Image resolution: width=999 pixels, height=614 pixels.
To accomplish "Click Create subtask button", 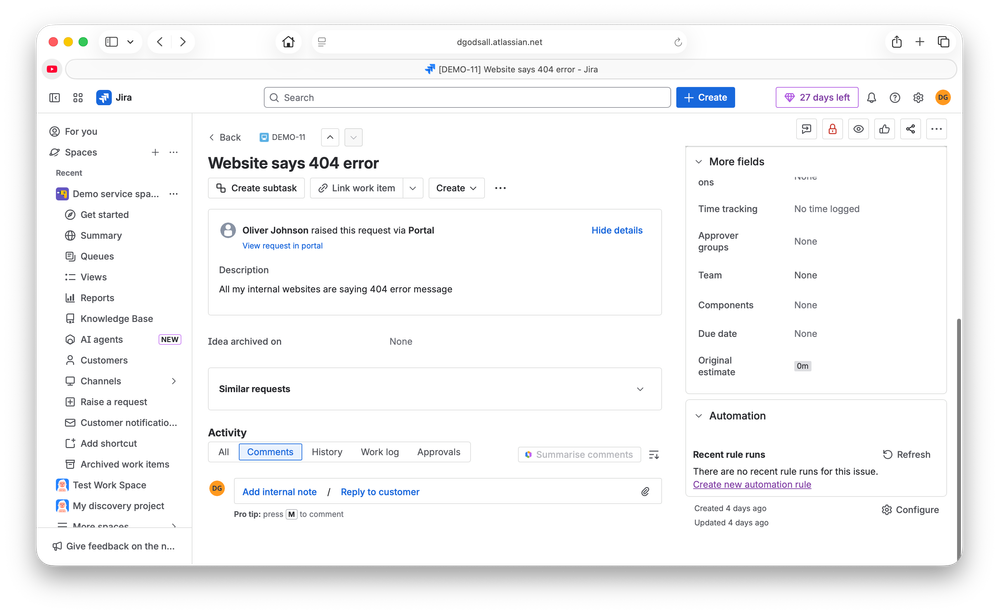I will point(257,188).
